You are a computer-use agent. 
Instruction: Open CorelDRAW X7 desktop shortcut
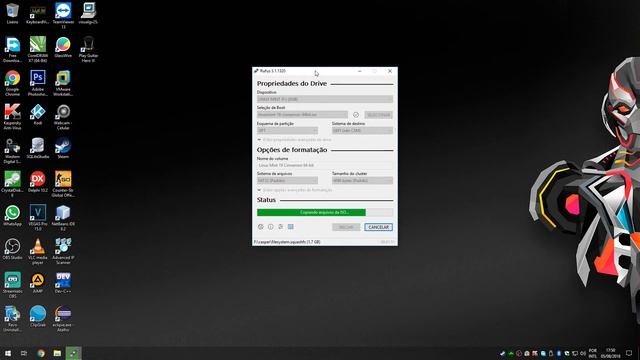[x=38, y=49]
